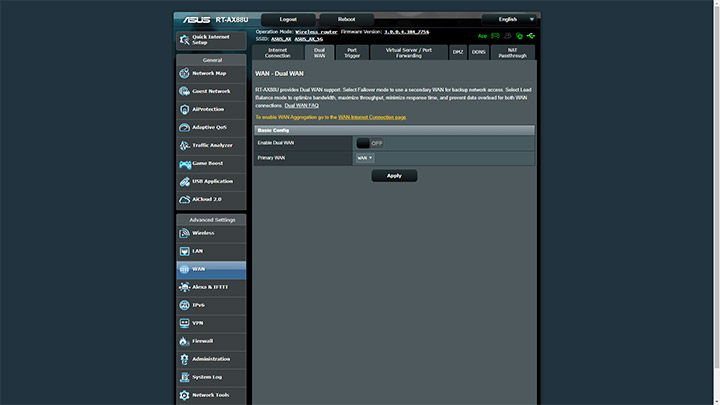Image resolution: width=720 pixels, height=405 pixels.
Task: Switch to Internet Connection tab
Action: pyautogui.click(x=277, y=53)
